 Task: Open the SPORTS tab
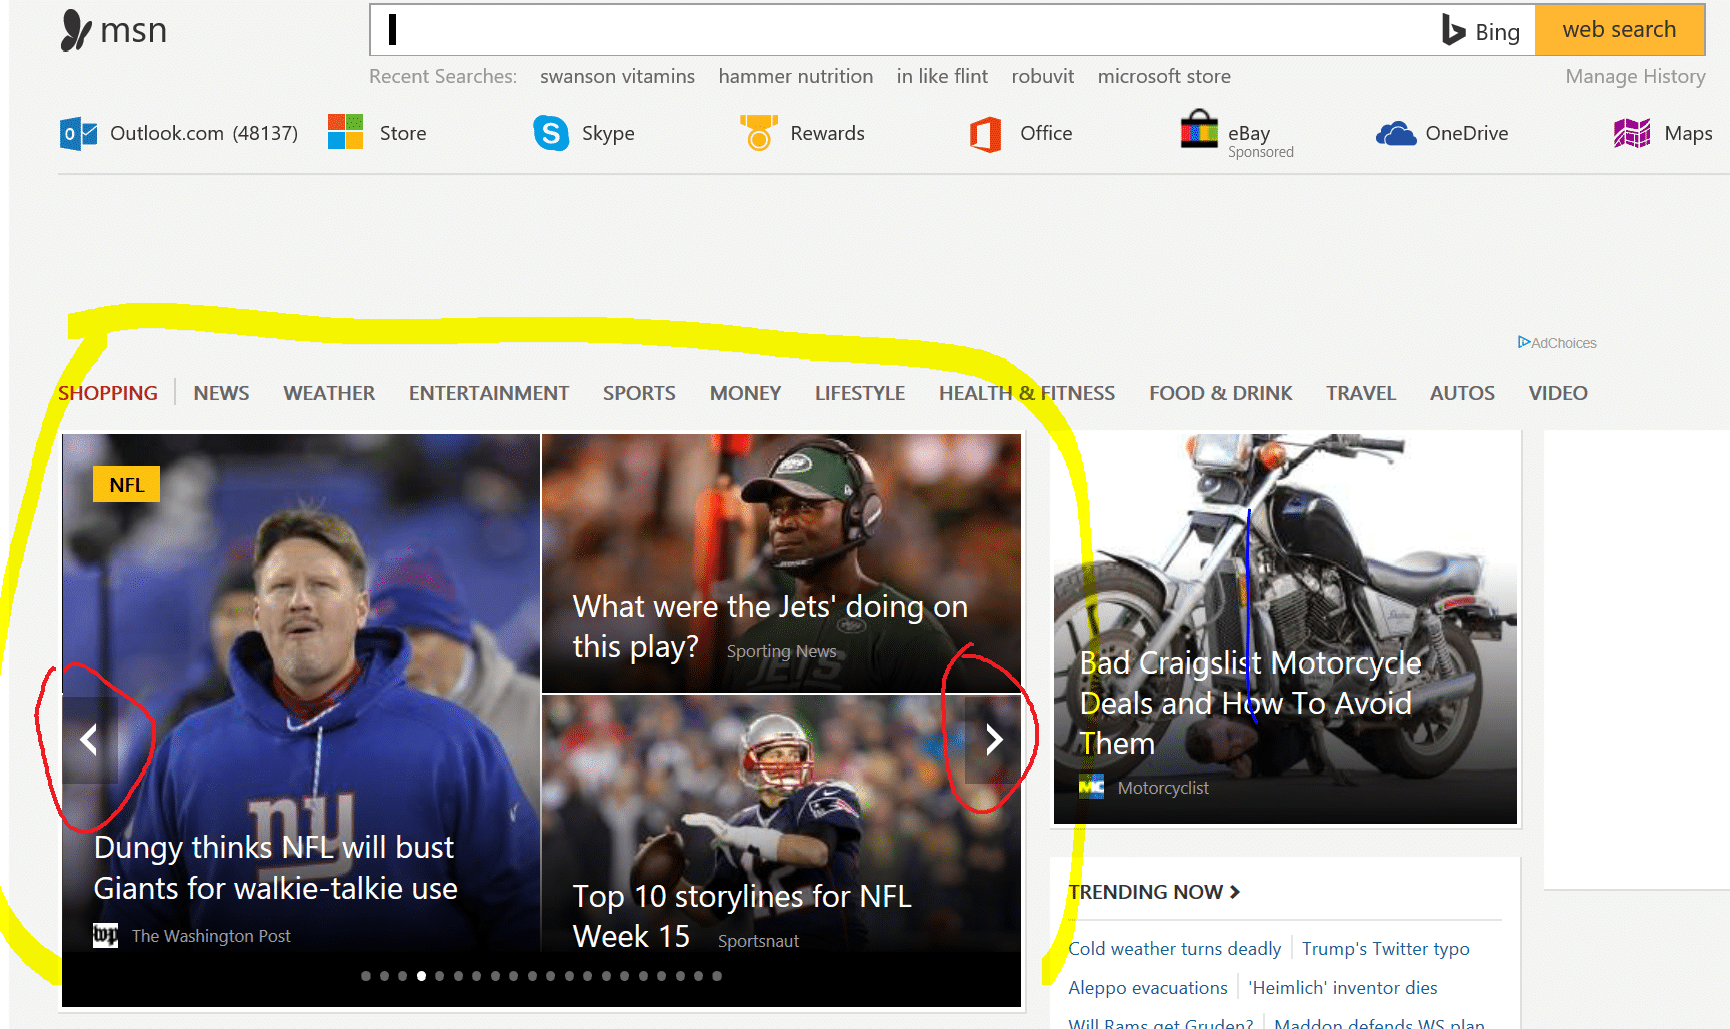(639, 393)
